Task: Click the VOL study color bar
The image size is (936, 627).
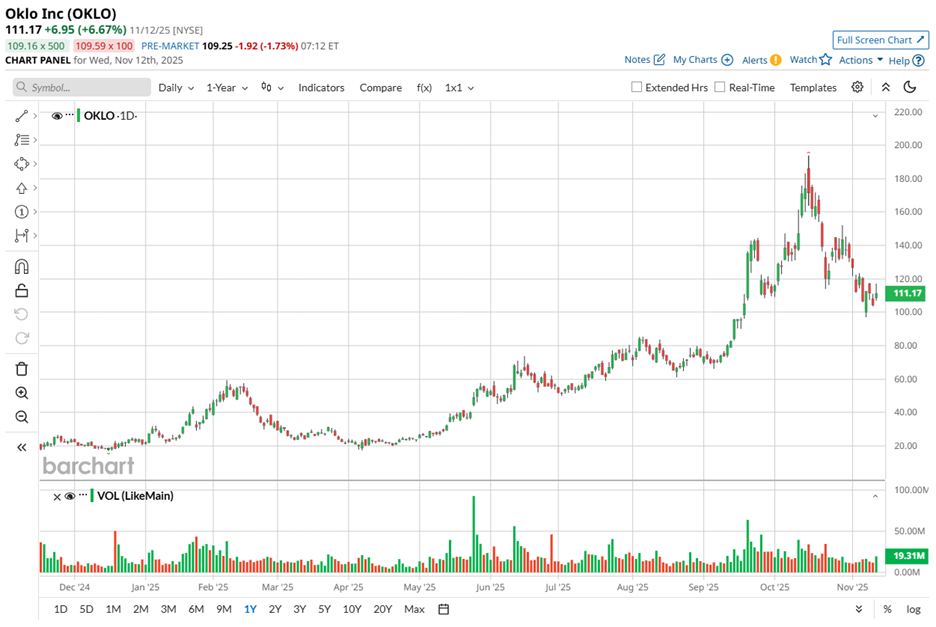Action: [92, 496]
